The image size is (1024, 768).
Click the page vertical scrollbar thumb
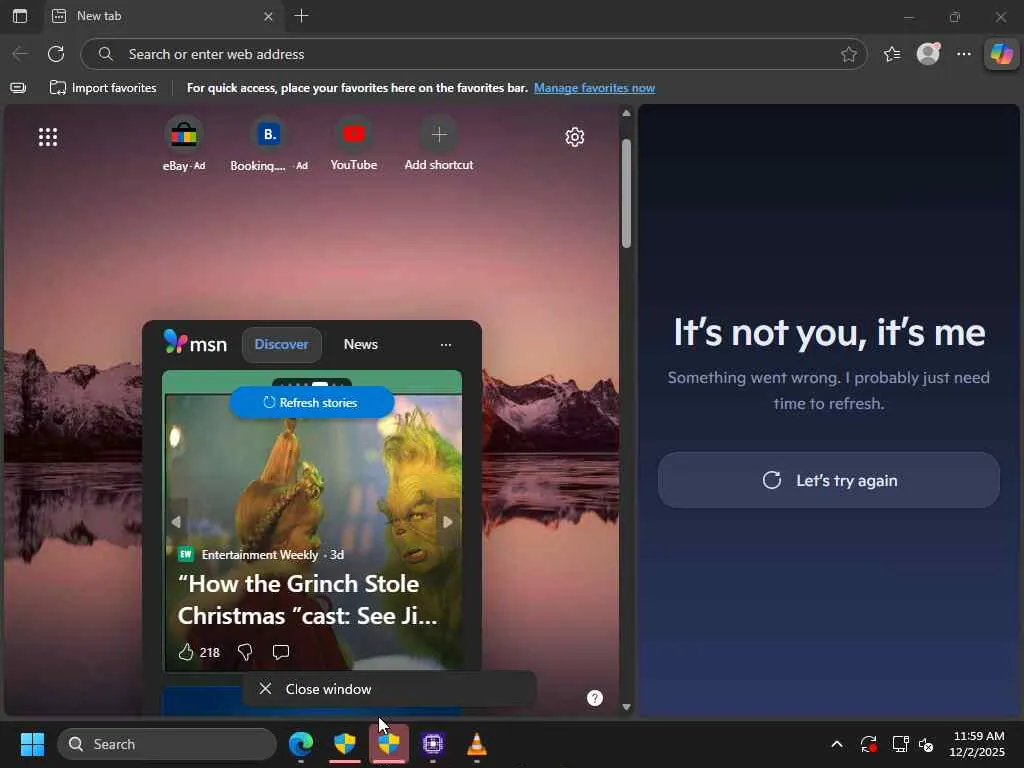(x=626, y=193)
